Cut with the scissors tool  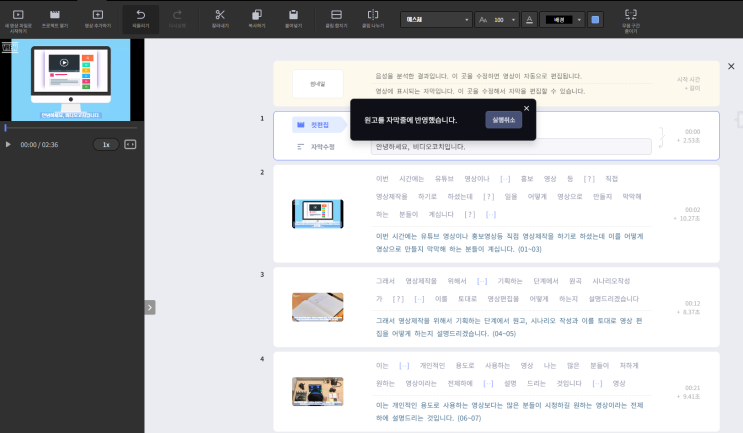pyautogui.click(x=220, y=19)
